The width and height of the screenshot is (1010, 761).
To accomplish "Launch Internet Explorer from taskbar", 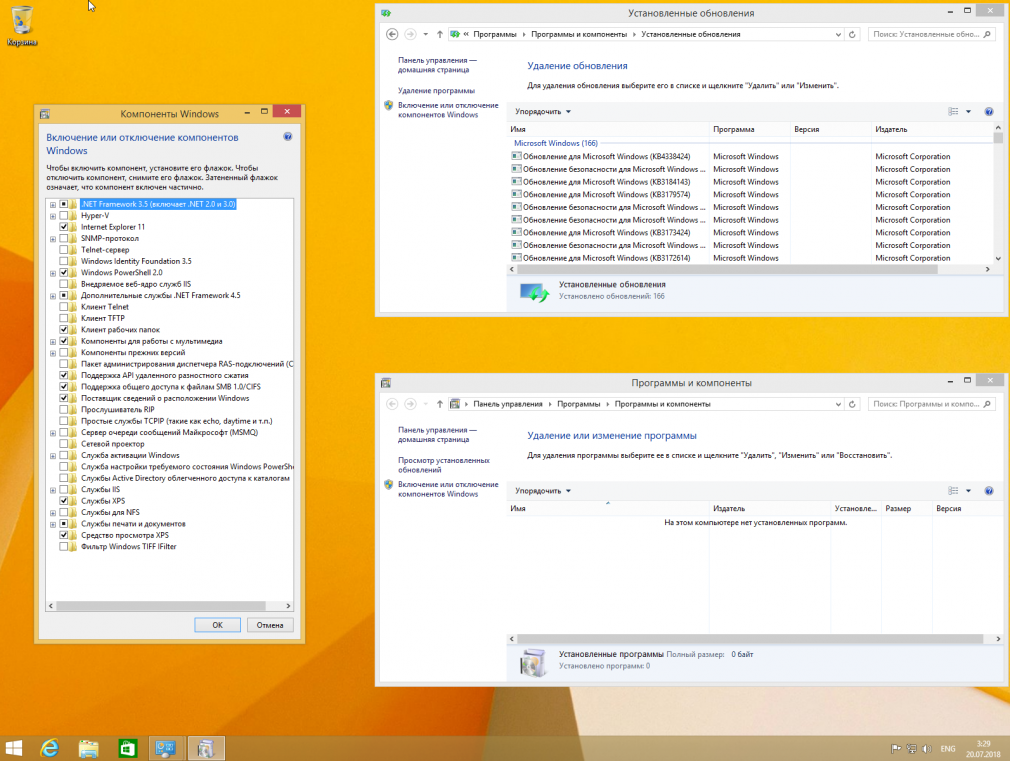I will pyautogui.click(x=50, y=748).
